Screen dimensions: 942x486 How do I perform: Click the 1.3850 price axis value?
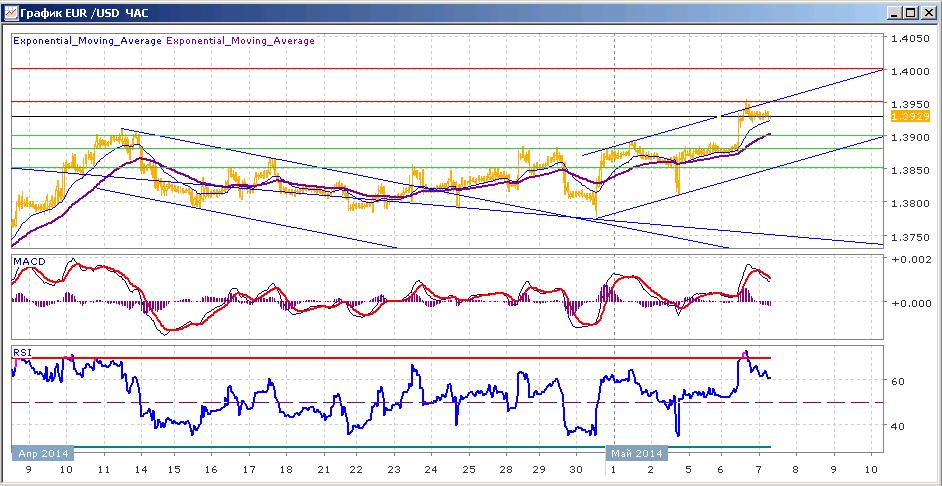[913, 171]
